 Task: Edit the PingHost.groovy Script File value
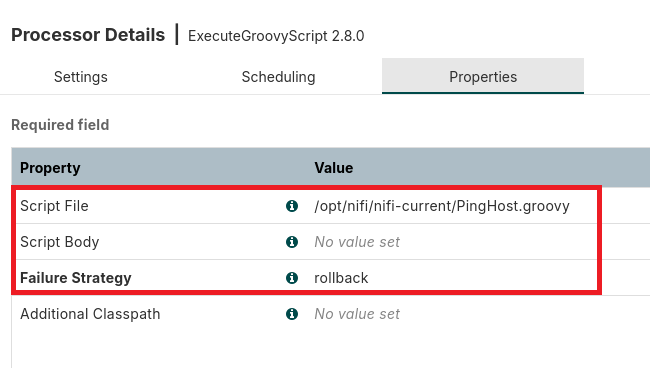(x=442, y=206)
